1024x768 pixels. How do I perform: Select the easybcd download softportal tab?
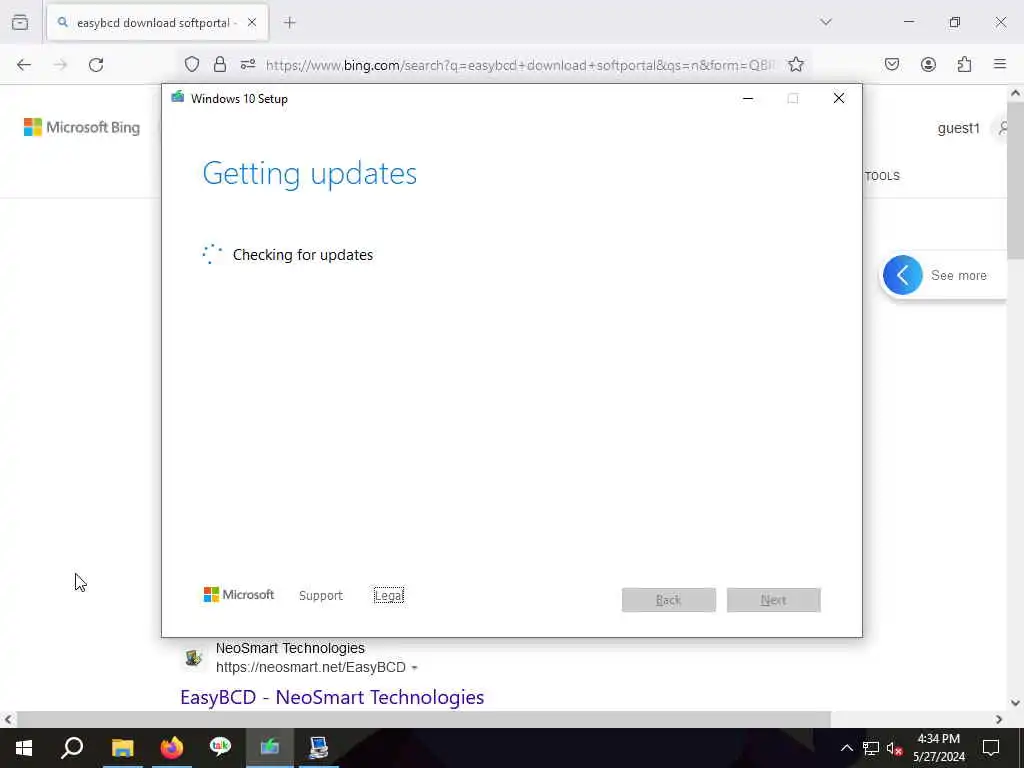[x=157, y=23]
